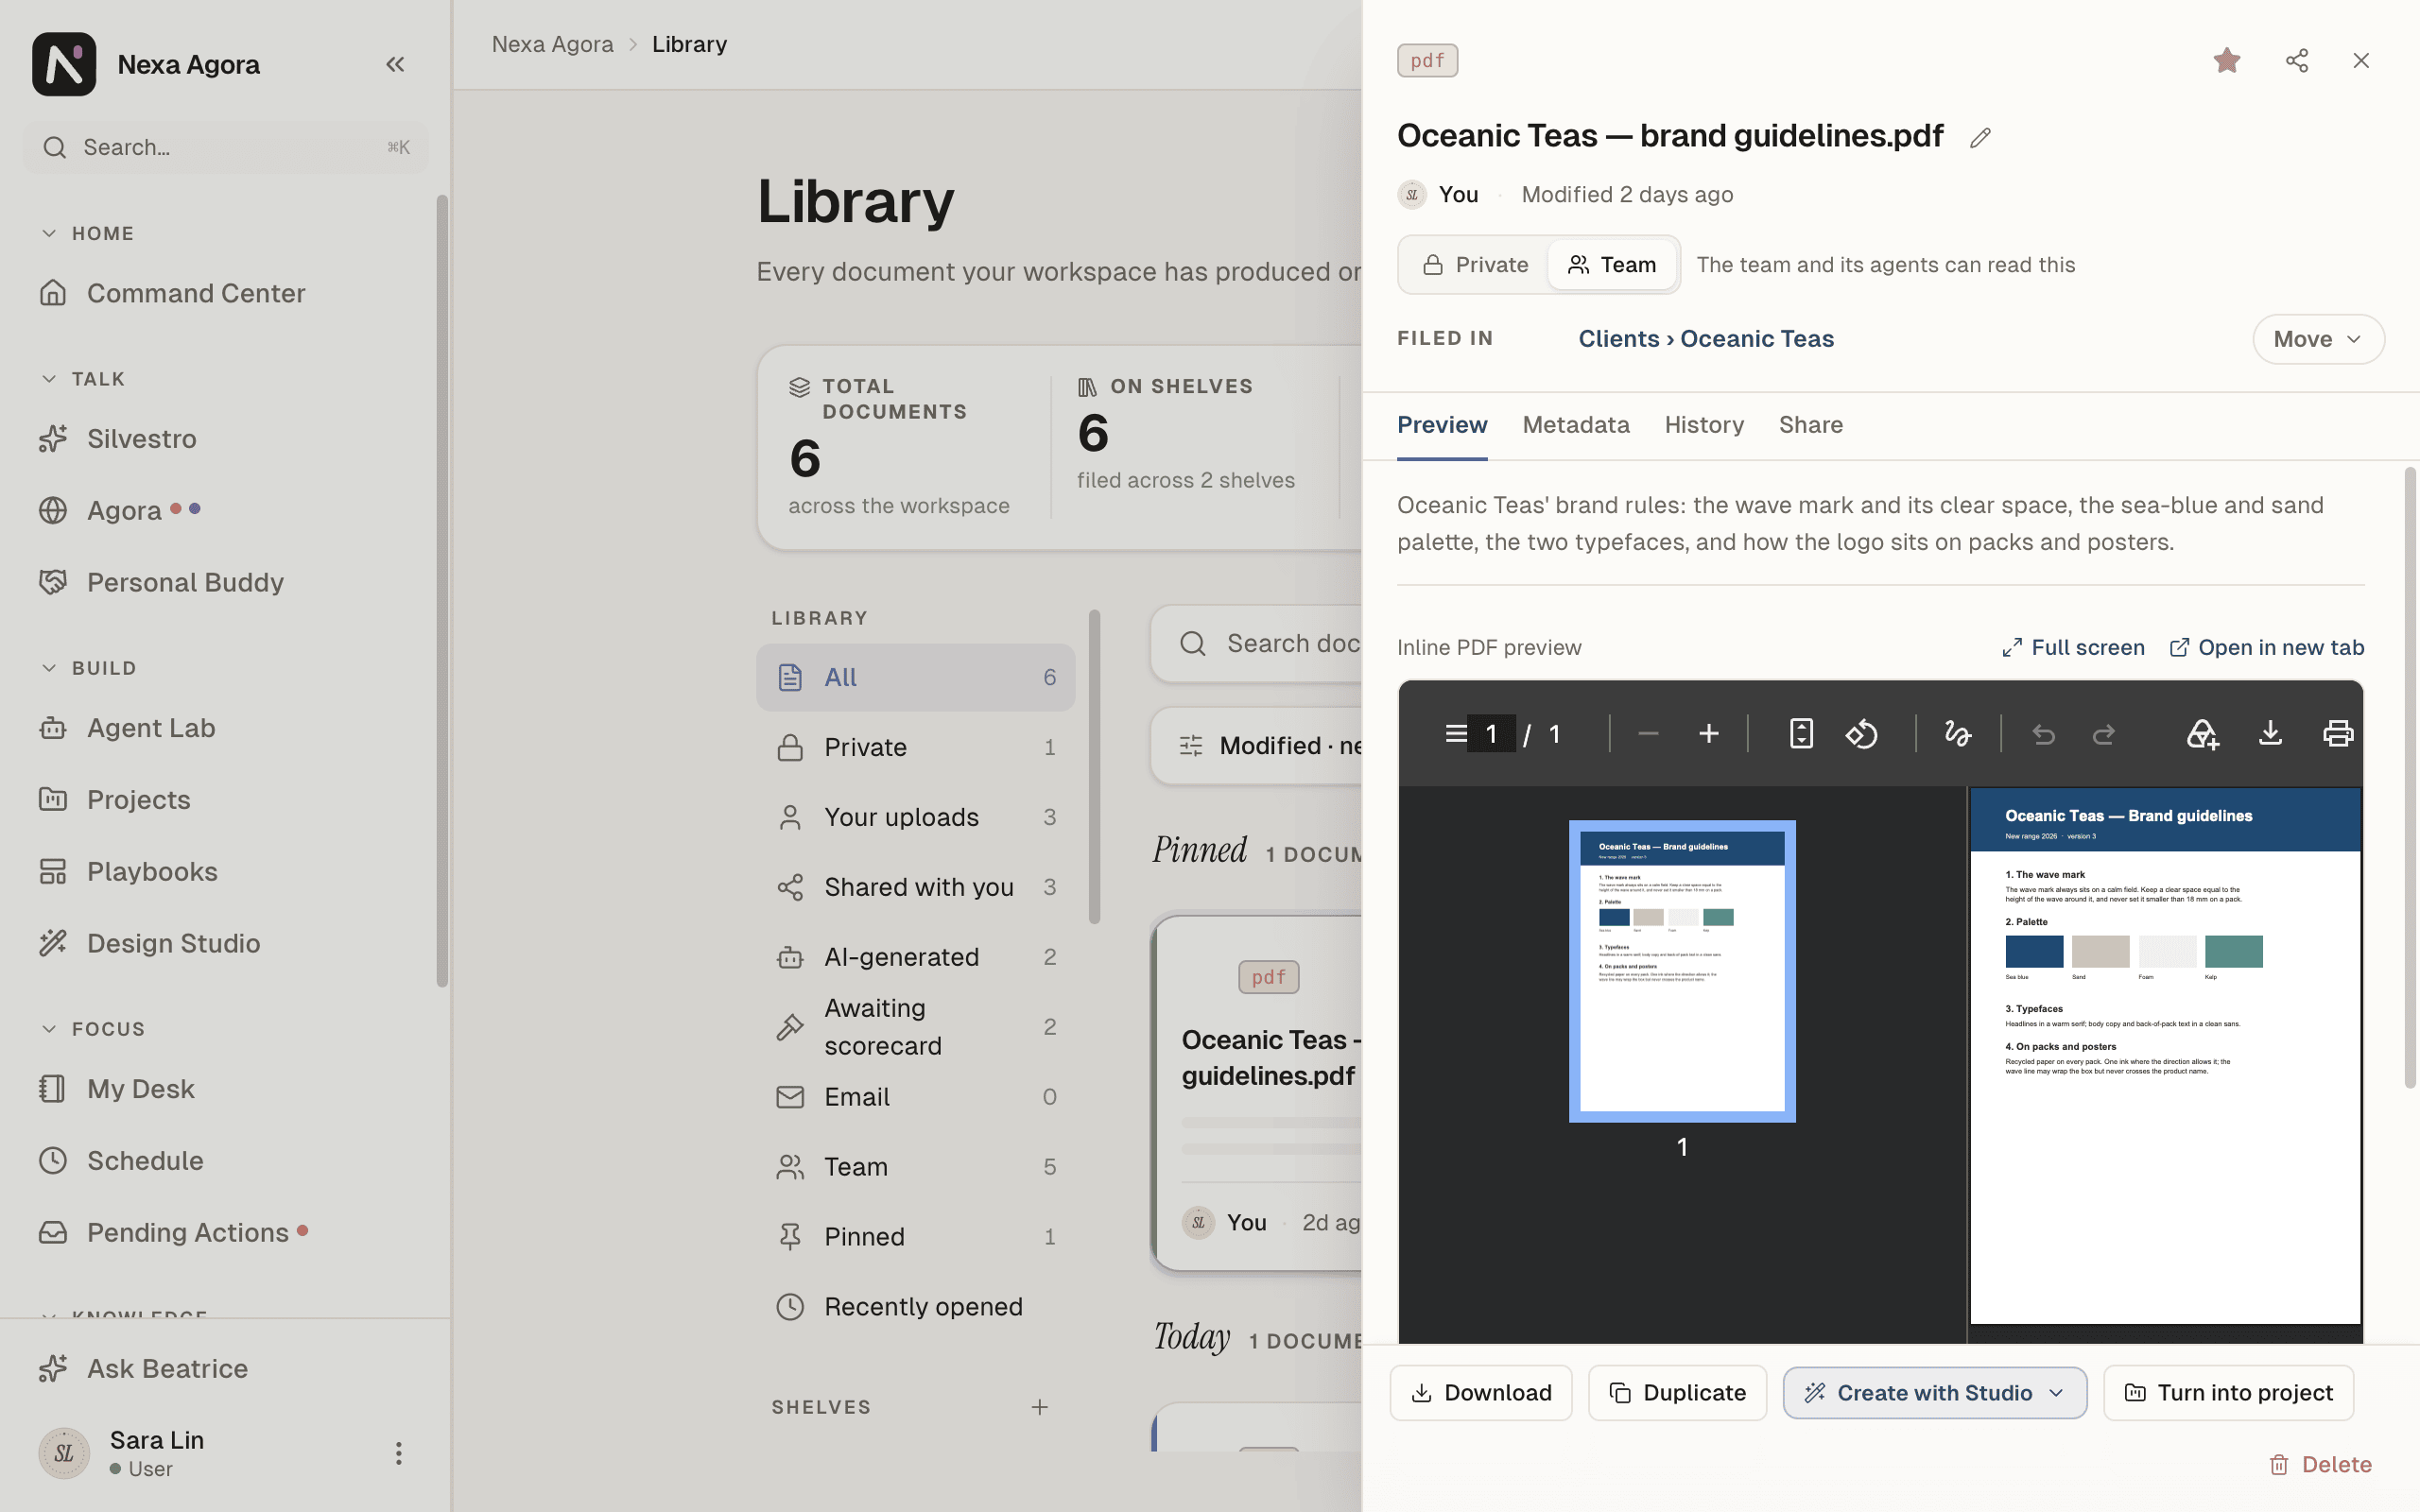This screenshot has width=2420, height=1512.
Task: Open the History tab
Action: click(1704, 425)
